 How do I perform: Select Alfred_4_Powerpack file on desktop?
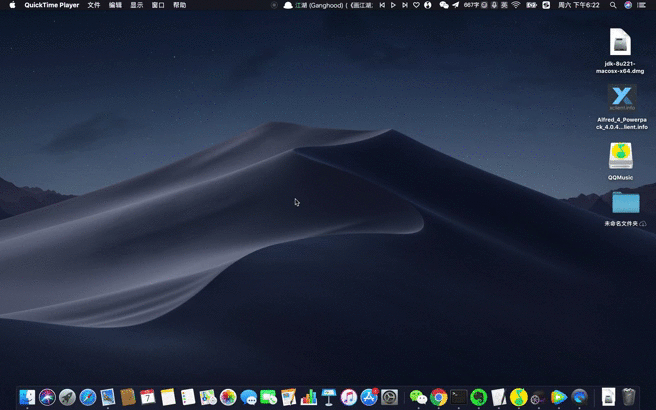(622, 107)
